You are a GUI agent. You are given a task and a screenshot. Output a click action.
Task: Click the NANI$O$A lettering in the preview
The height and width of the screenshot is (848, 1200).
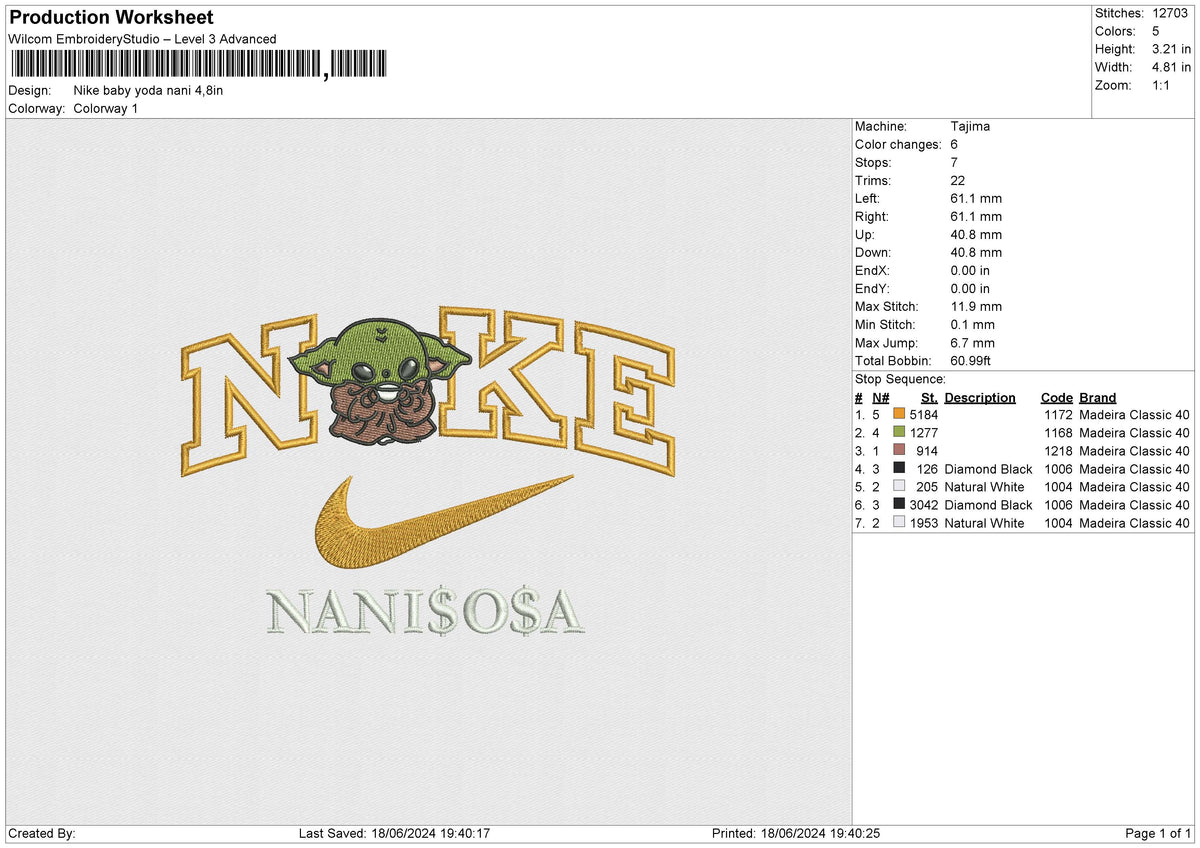(x=424, y=612)
